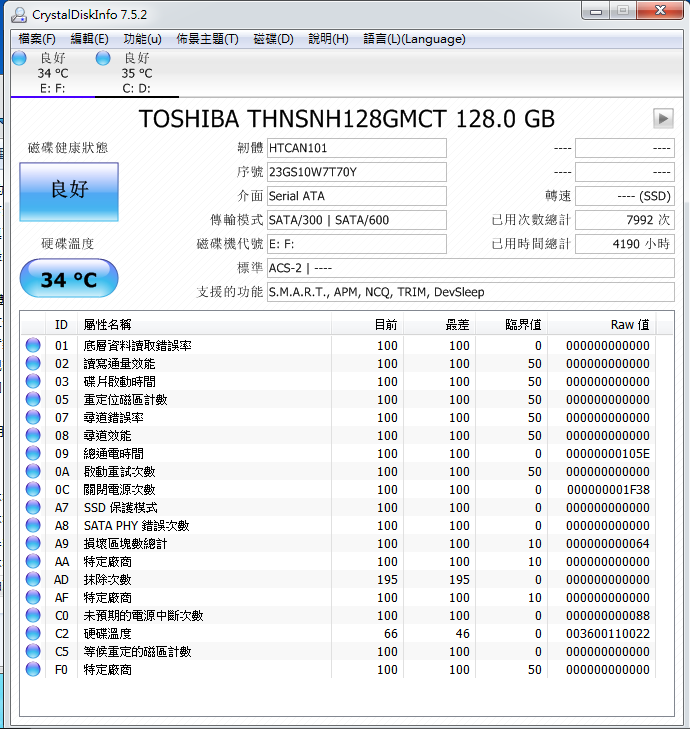
Task: Click the blue status icon above E: F:
Action: (19, 58)
